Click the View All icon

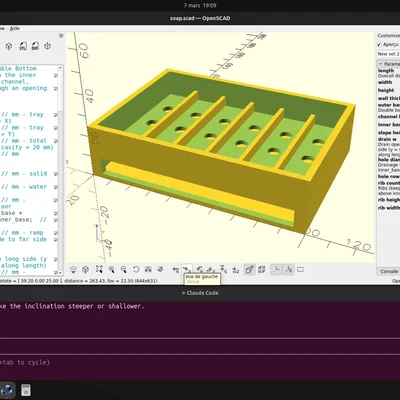point(99,269)
